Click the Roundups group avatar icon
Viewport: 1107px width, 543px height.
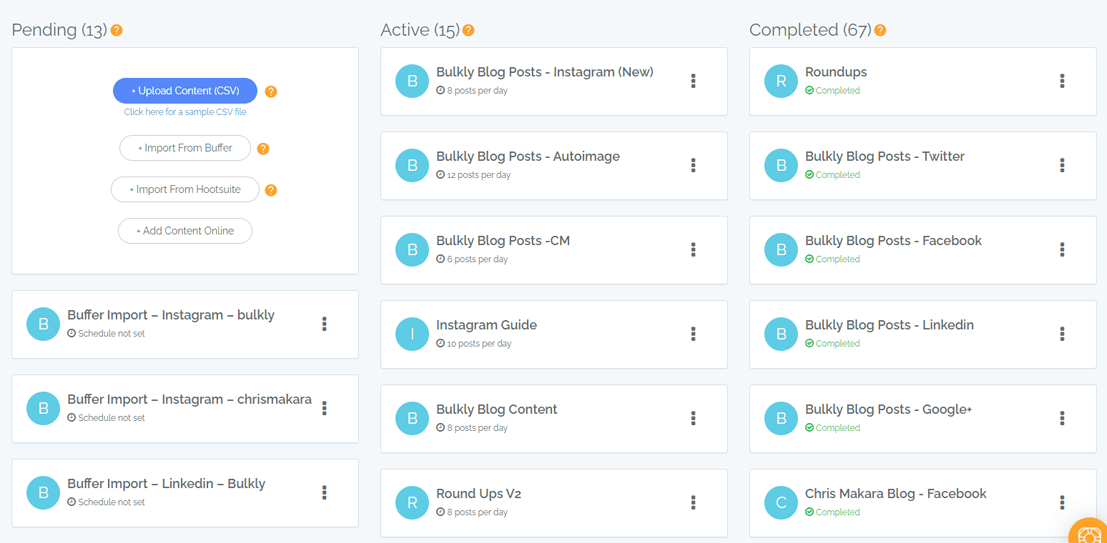tap(781, 81)
